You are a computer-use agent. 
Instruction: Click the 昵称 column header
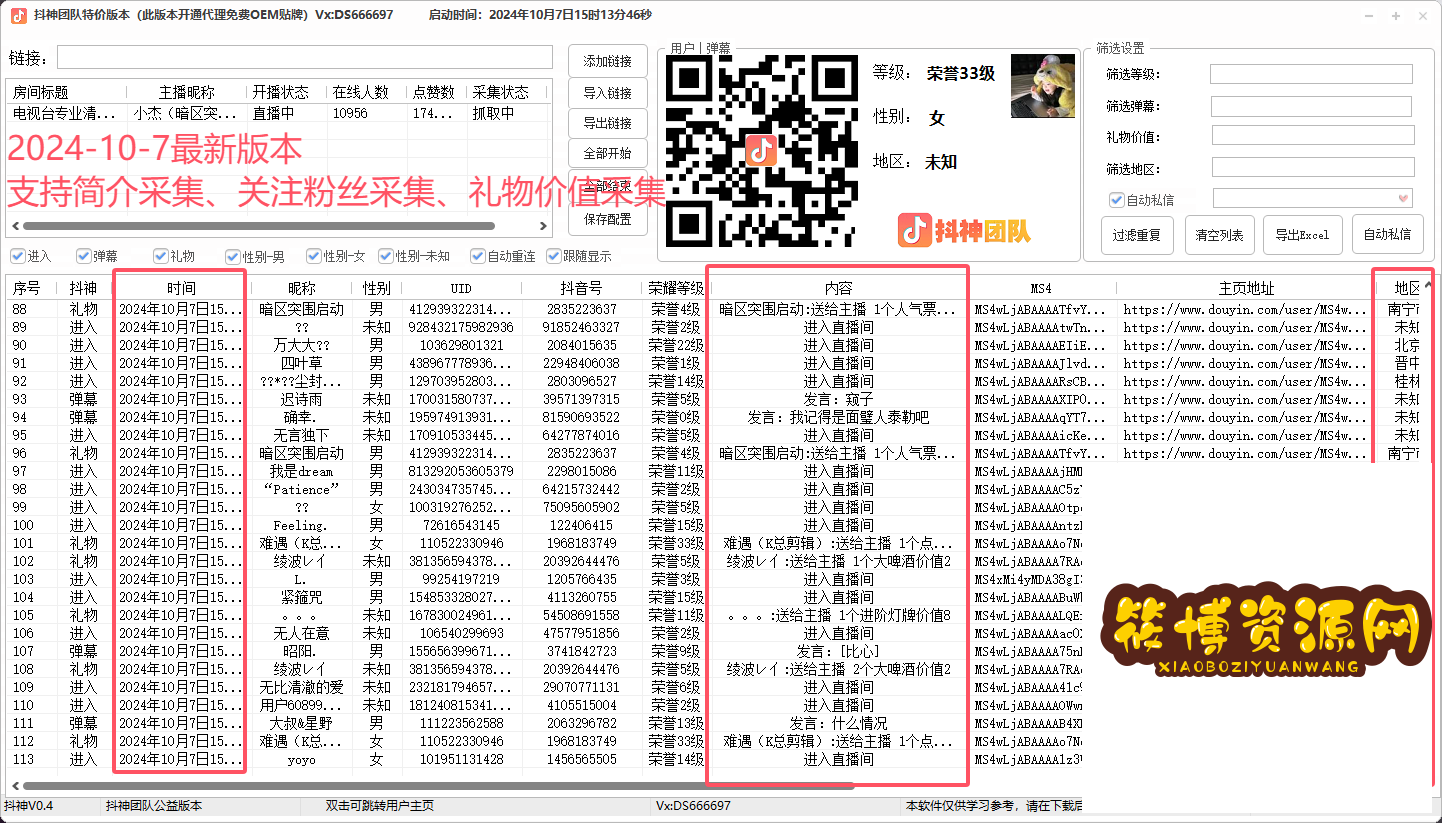pyautogui.click(x=301, y=288)
